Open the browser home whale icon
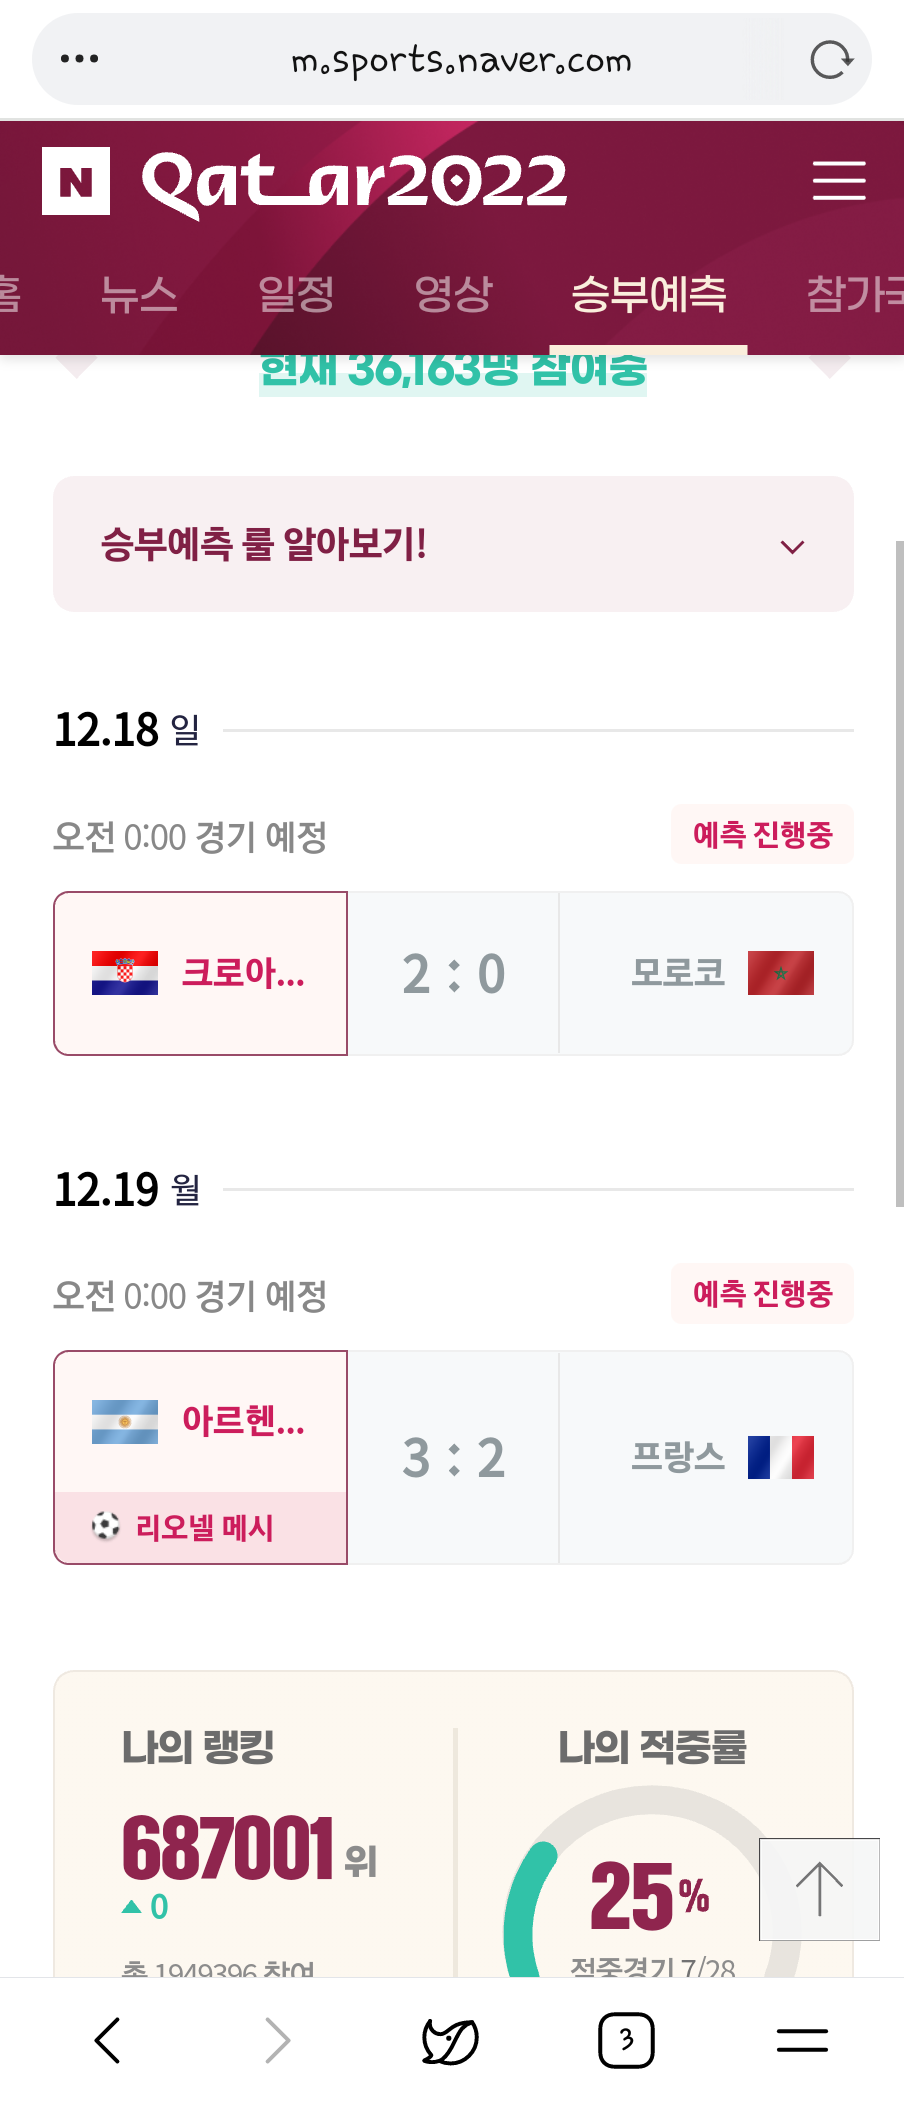Image resolution: width=904 pixels, height=2103 pixels. tap(450, 2040)
